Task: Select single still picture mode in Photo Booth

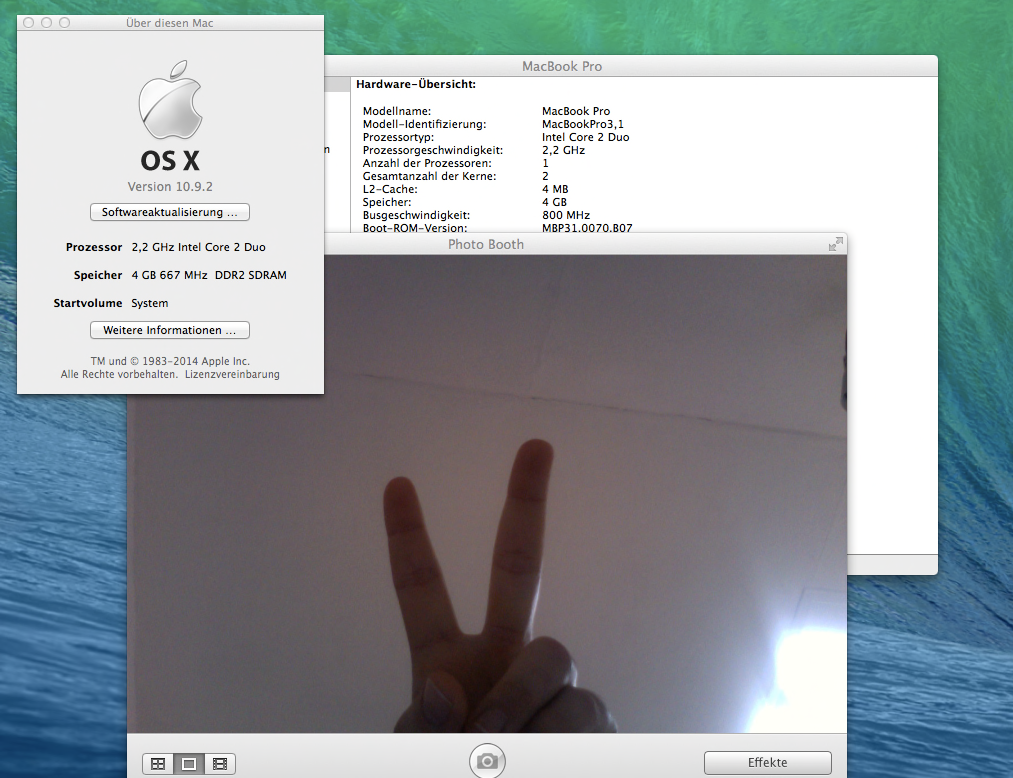Action: pyautogui.click(x=189, y=764)
